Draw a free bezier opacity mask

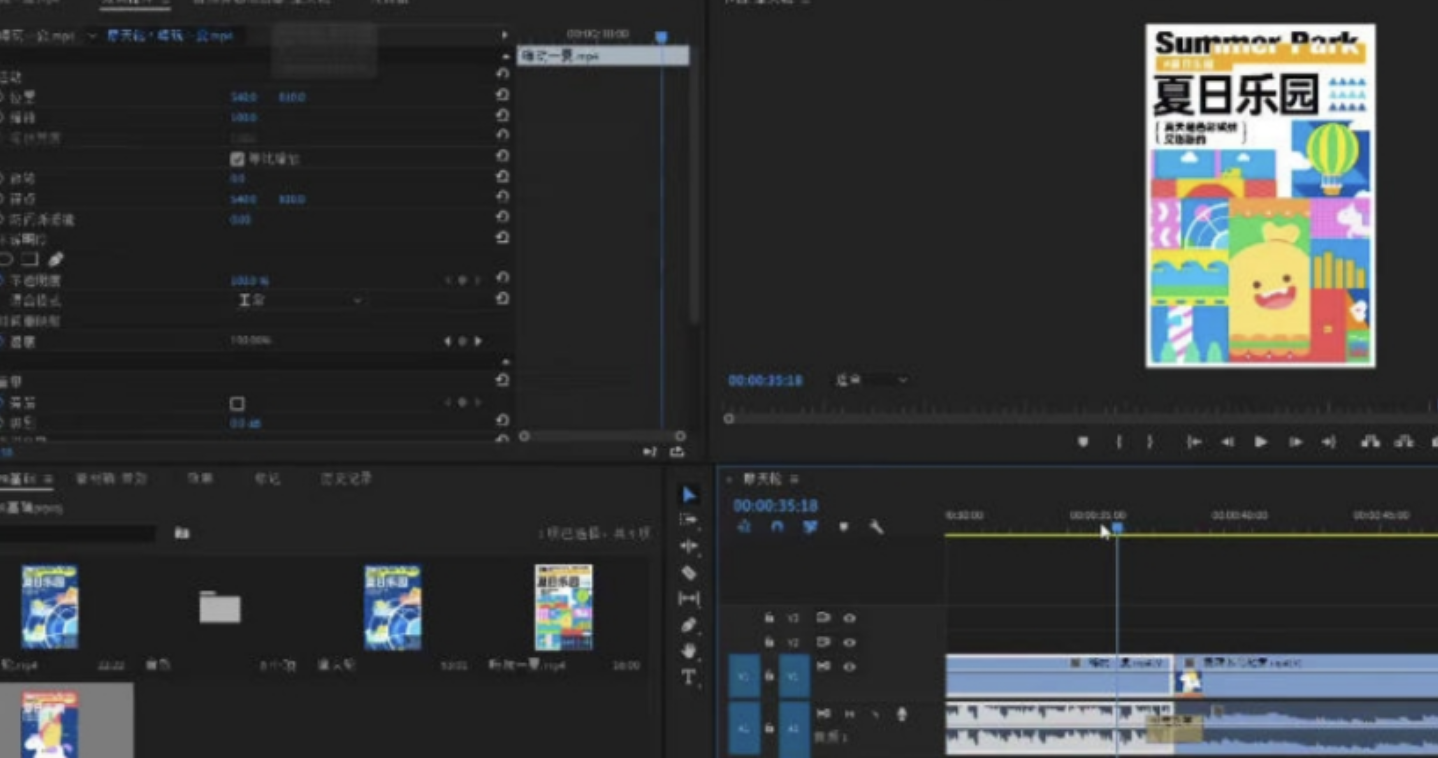[x=56, y=259]
